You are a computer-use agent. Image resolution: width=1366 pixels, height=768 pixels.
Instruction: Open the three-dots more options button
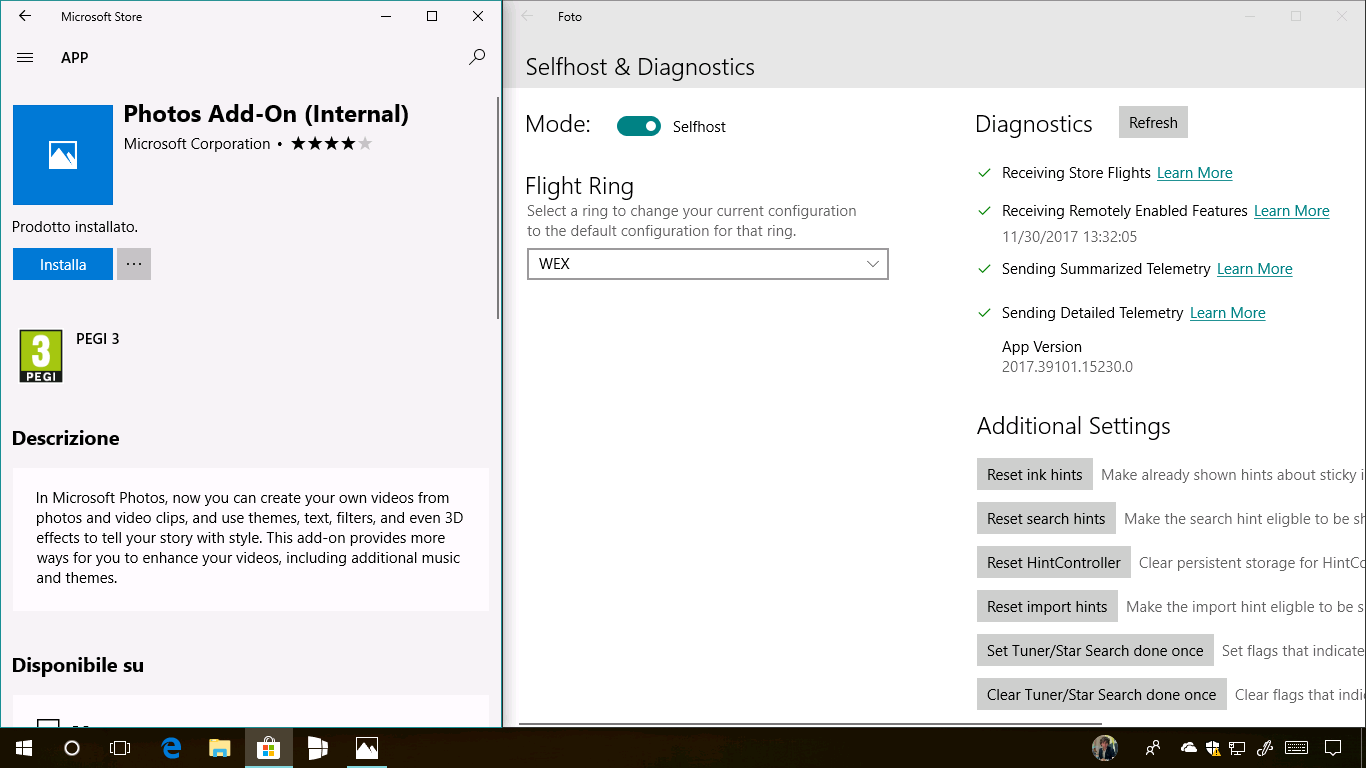coord(134,264)
